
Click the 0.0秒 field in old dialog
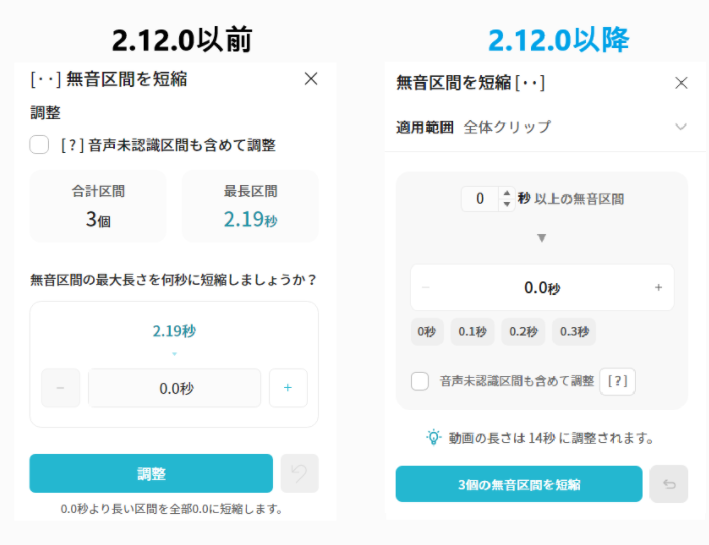(x=175, y=388)
